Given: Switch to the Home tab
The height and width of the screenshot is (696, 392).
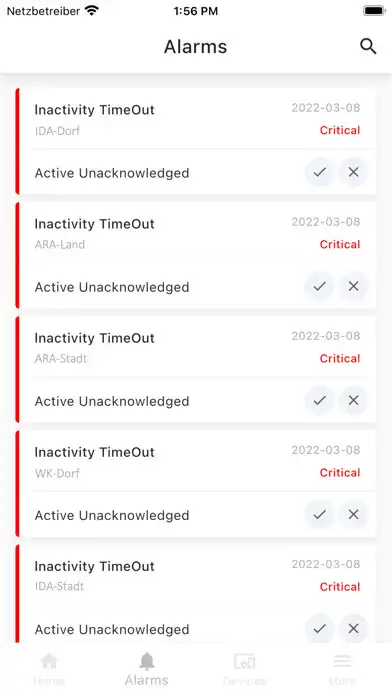Looking at the screenshot, I should pyautogui.click(x=49, y=669).
